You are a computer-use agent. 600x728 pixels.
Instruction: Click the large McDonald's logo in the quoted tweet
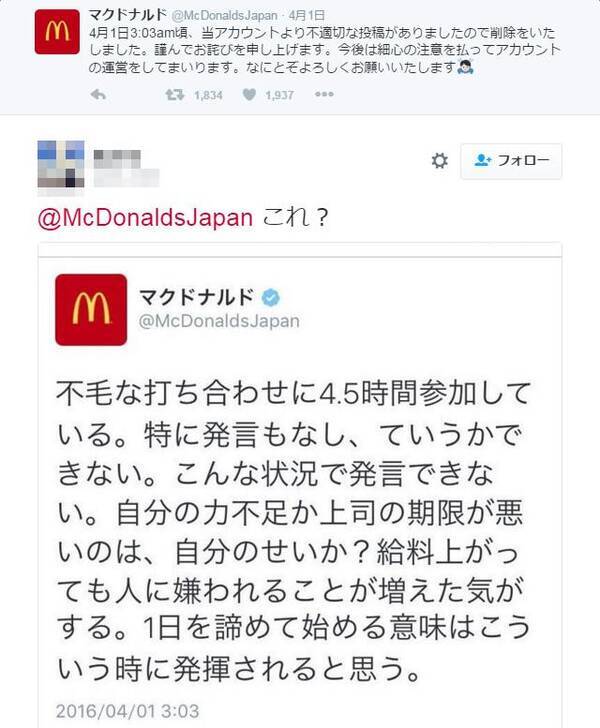click(x=91, y=309)
